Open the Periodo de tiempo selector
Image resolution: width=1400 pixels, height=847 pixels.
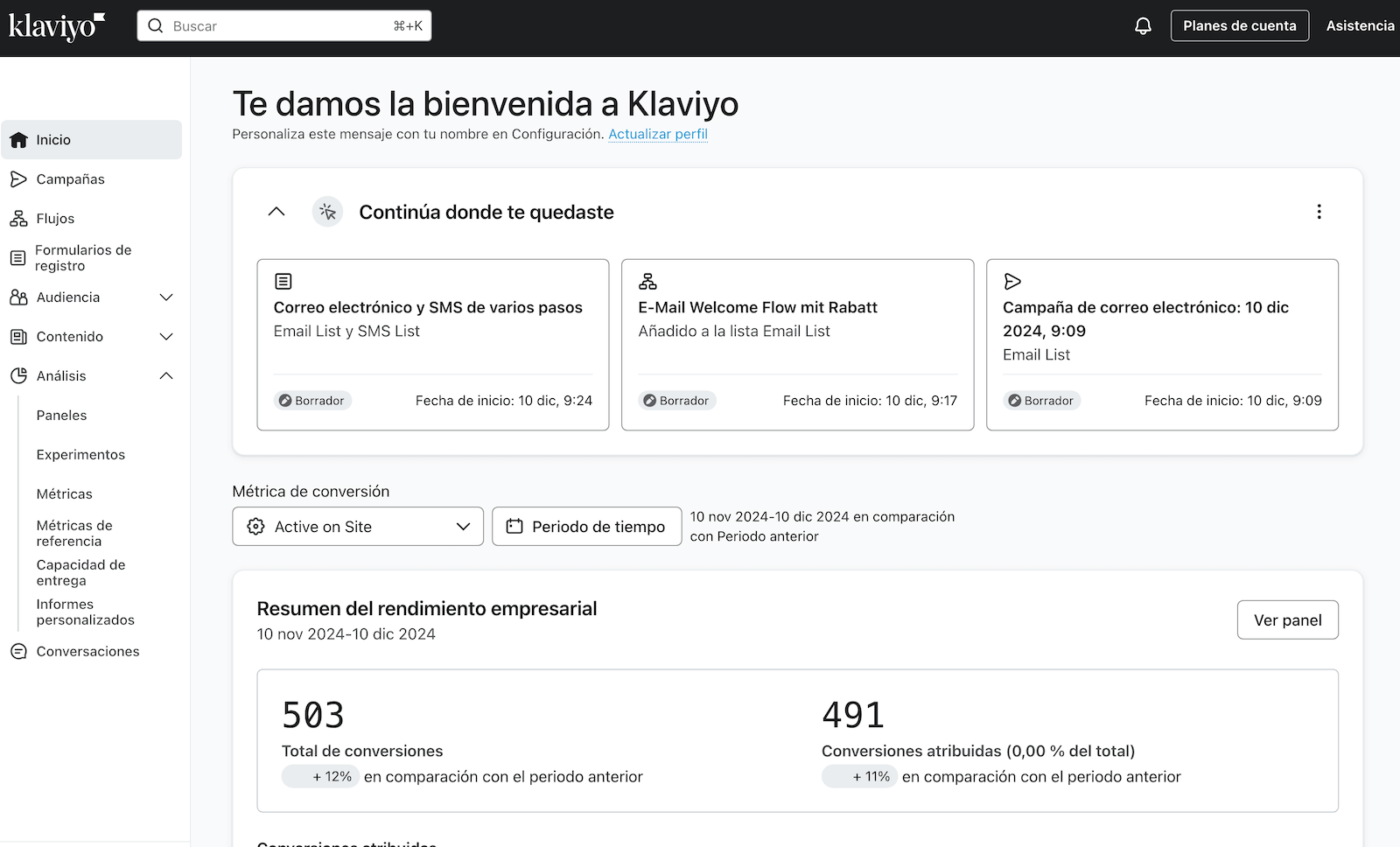[x=587, y=527]
